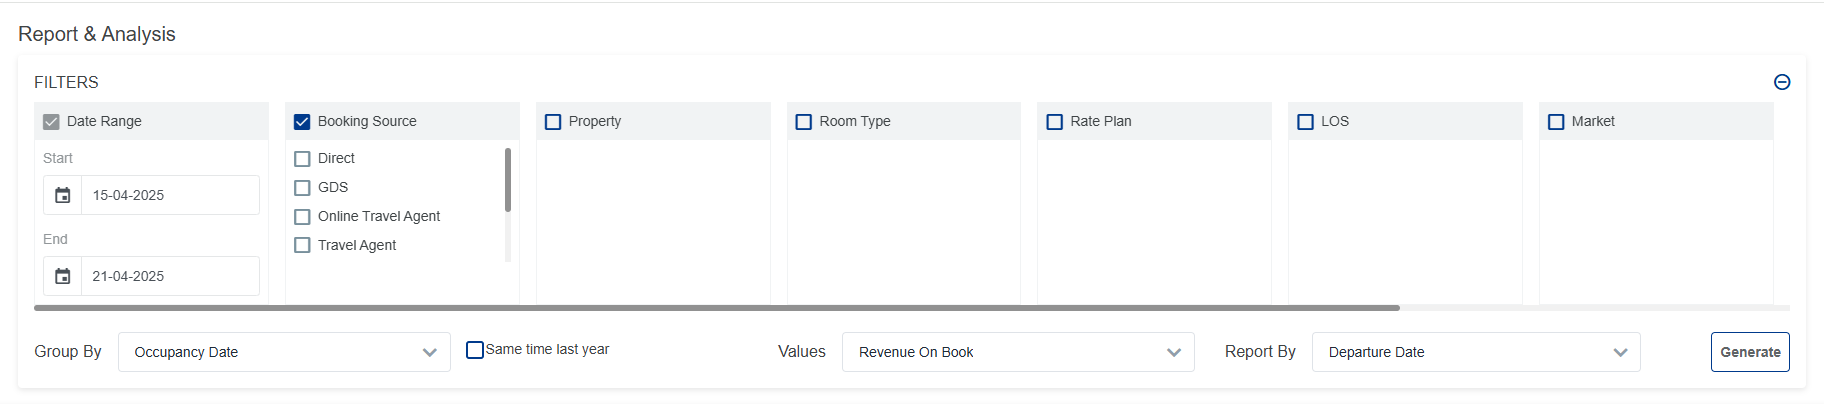Click the horizontal filters scrollbar

[x=716, y=308]
